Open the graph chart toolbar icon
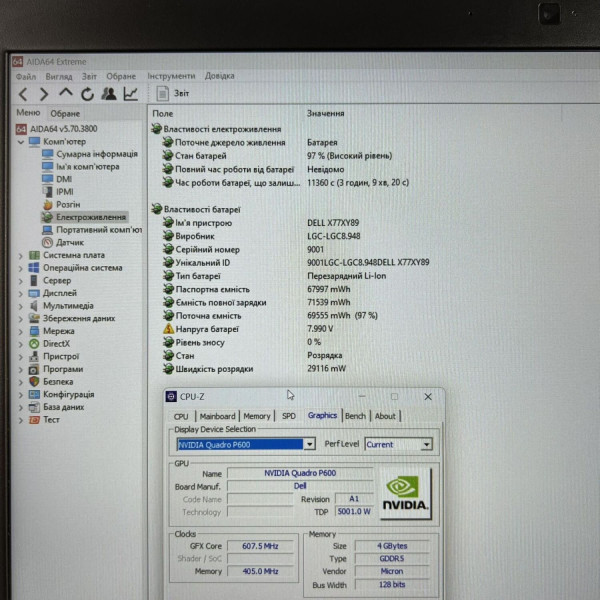600x600 pixels. pyautogui.click(x=131, y=94)
